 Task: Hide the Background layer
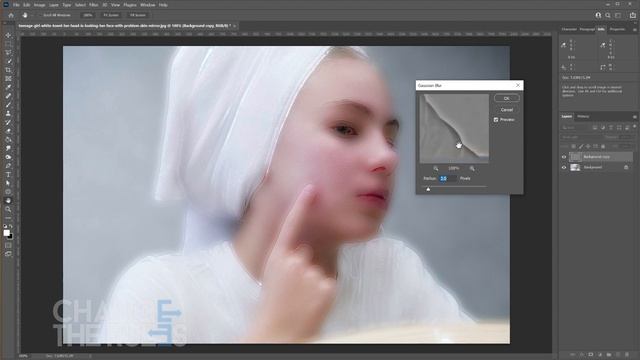coord(564,167)
